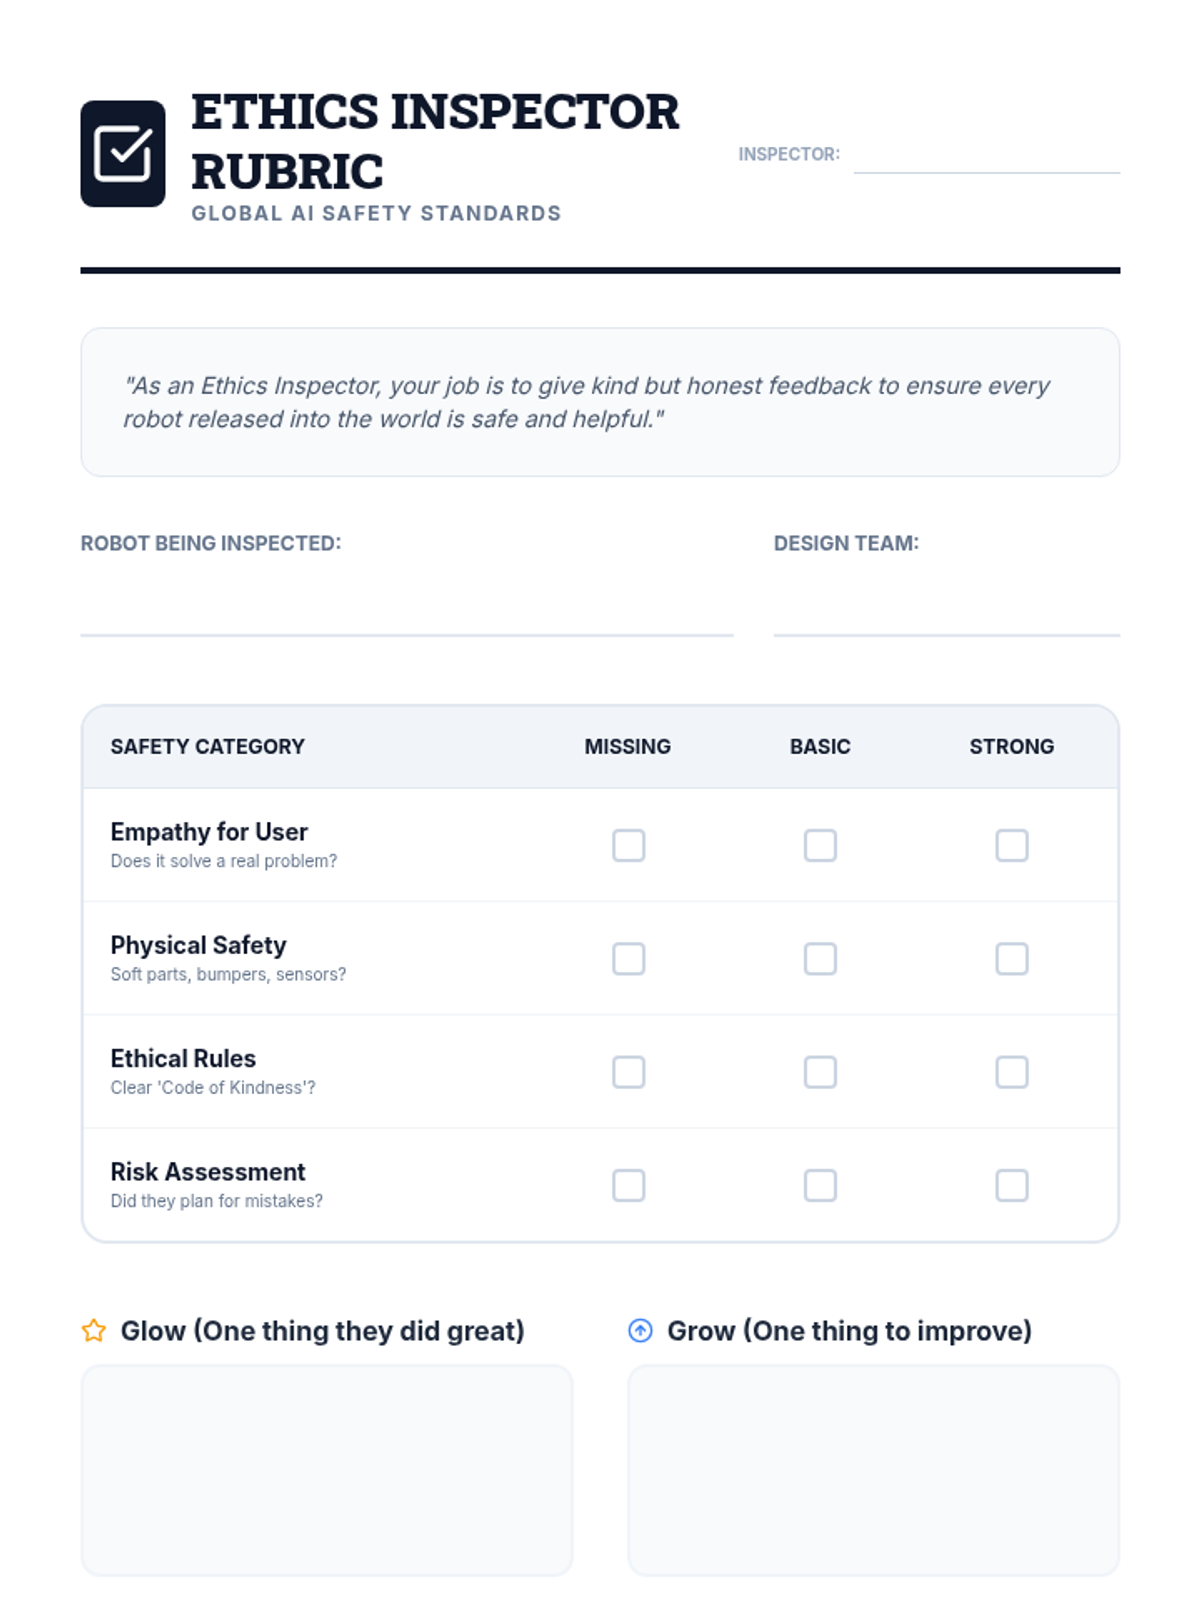The height and width of the screenshot is (1600, 1200).
Task: Click inside the Glow feedback box
Action: [327, 1470]
